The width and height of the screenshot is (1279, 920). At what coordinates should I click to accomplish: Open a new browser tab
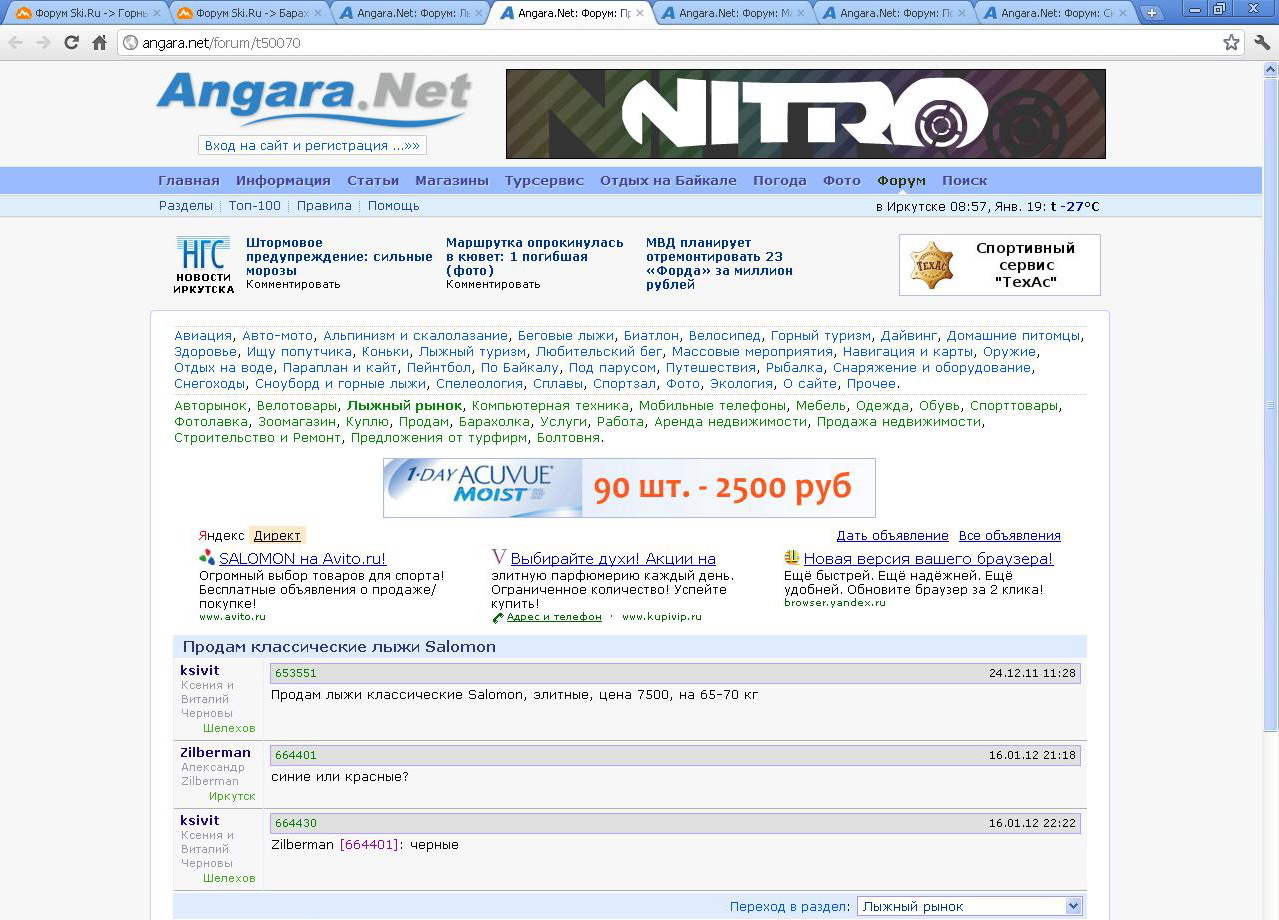coord(1152,13)
